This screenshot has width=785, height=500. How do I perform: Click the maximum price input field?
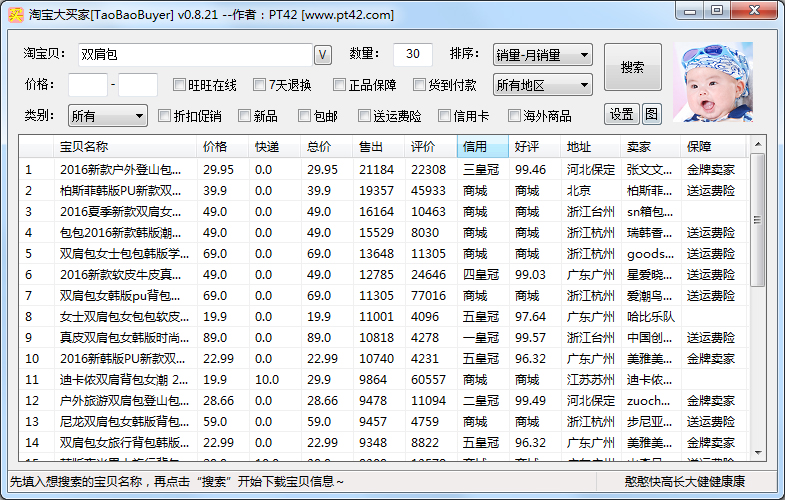pyautogui.click(x=138, y=85)
